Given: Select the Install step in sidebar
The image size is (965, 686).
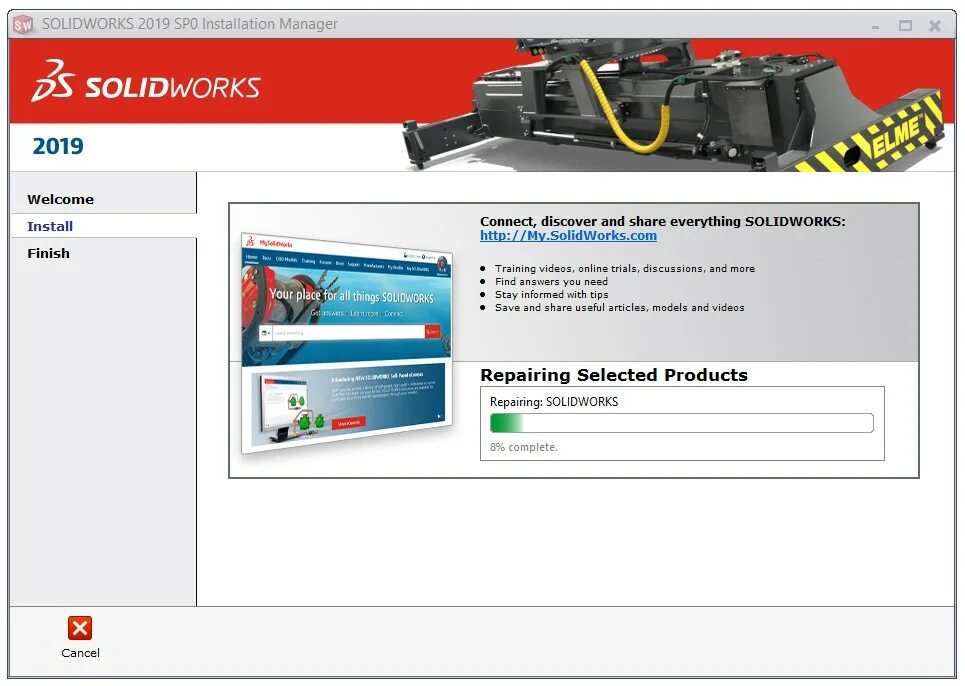Looking at the screenshot, I should (50, 226).
